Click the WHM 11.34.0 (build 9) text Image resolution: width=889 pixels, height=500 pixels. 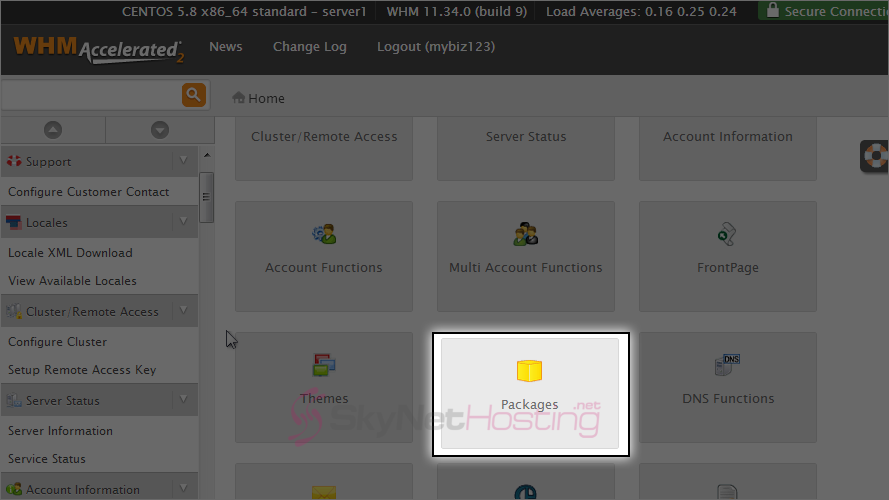[457, 11]
